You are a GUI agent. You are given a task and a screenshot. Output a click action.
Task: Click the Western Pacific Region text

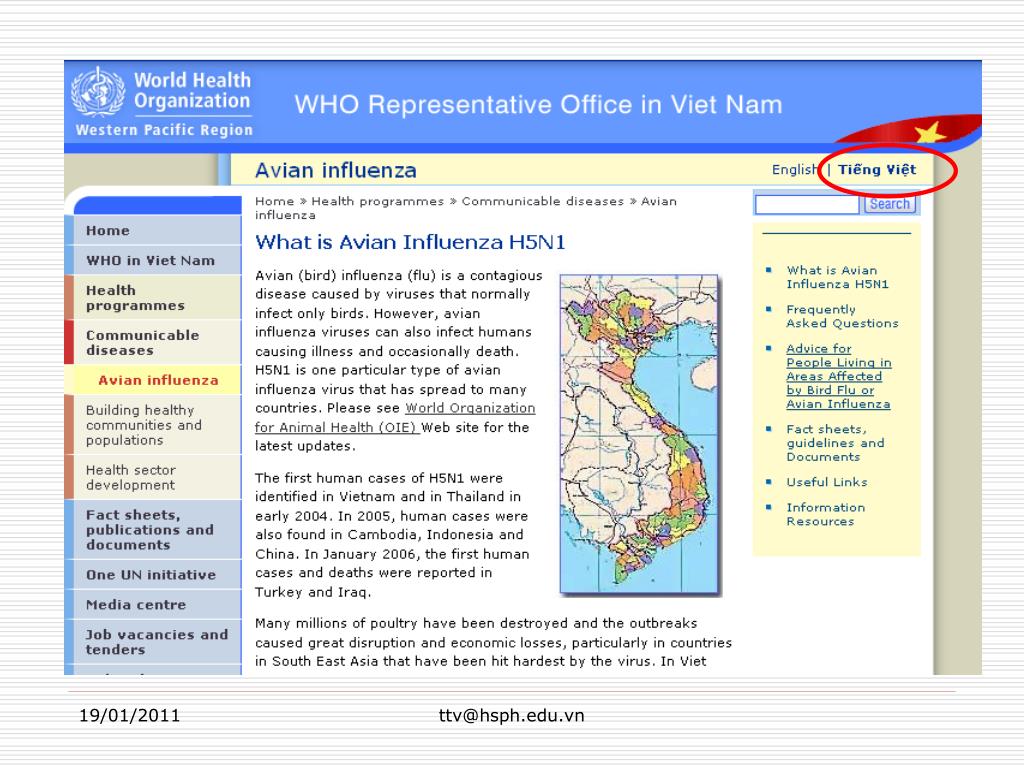pyautogui.click(x=164, y=130)
